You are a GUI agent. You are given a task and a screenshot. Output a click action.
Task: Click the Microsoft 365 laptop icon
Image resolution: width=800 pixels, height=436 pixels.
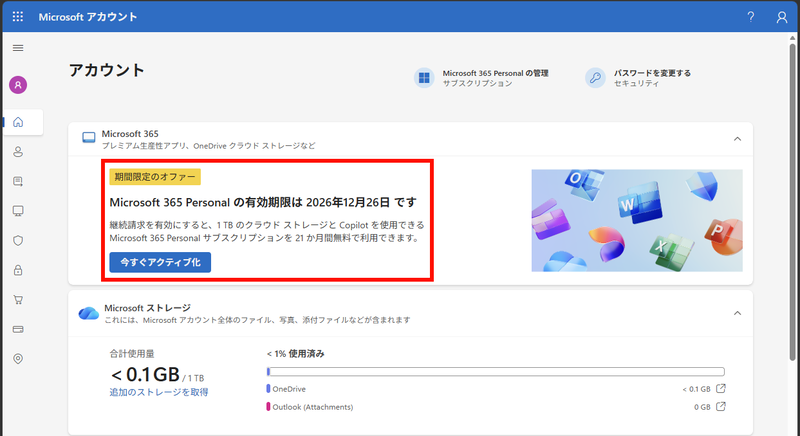[x=89, y=138]
